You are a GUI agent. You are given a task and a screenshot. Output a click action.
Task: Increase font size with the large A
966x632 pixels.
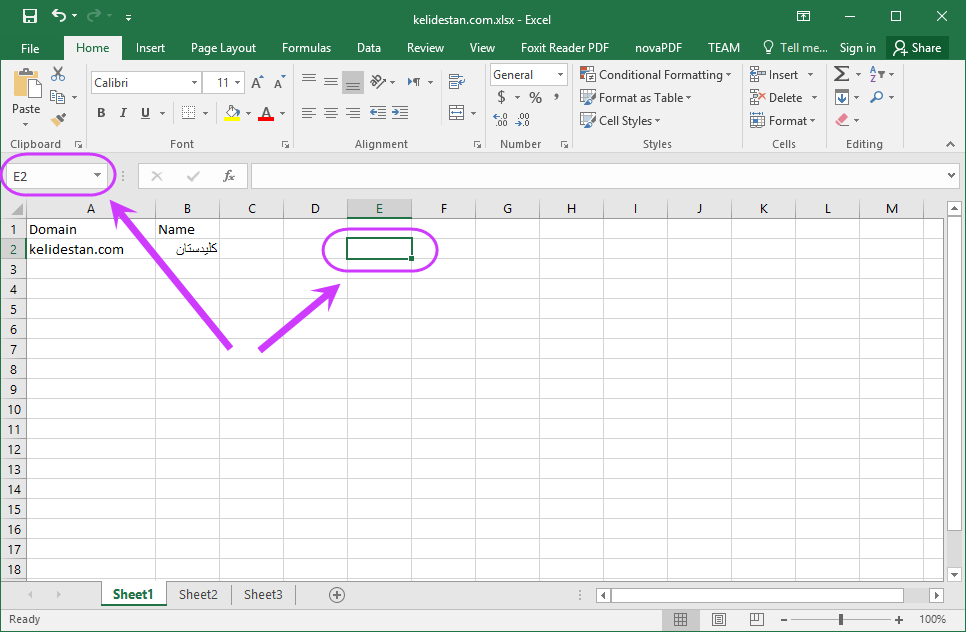[x=258, y=82]
